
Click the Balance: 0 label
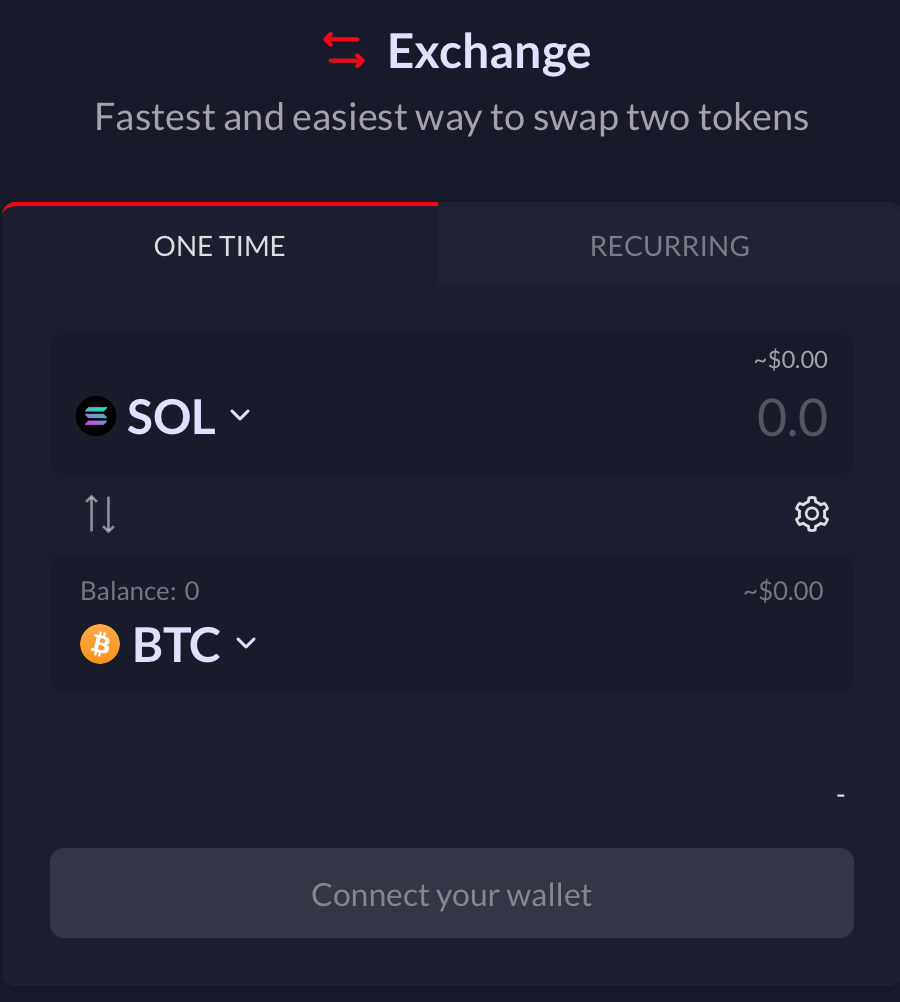pyautogui.click(x=140, y=591)
